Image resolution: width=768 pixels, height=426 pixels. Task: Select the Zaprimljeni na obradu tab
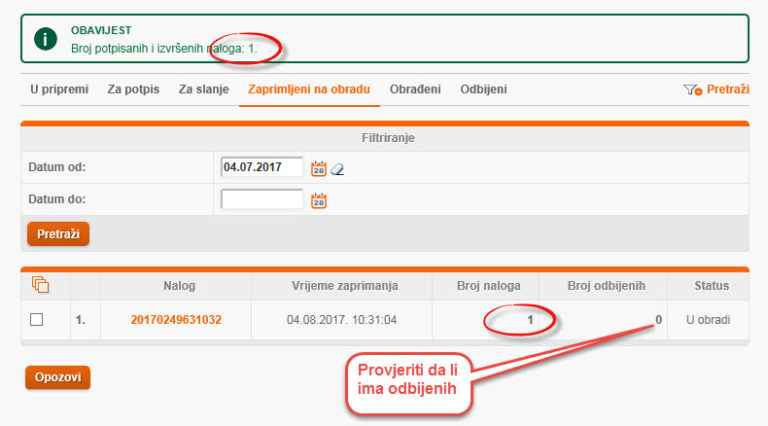(309, 89)
